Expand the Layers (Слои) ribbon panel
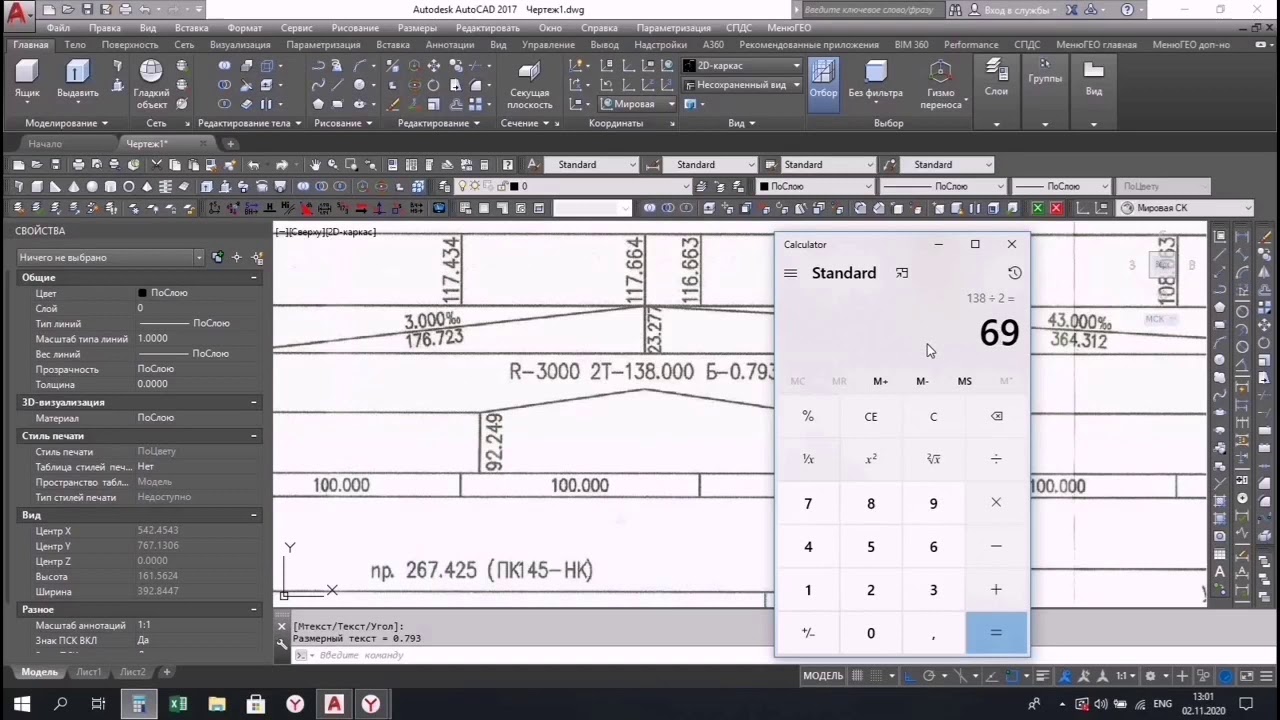The image size is (1280, 720). tap(996, 92)
